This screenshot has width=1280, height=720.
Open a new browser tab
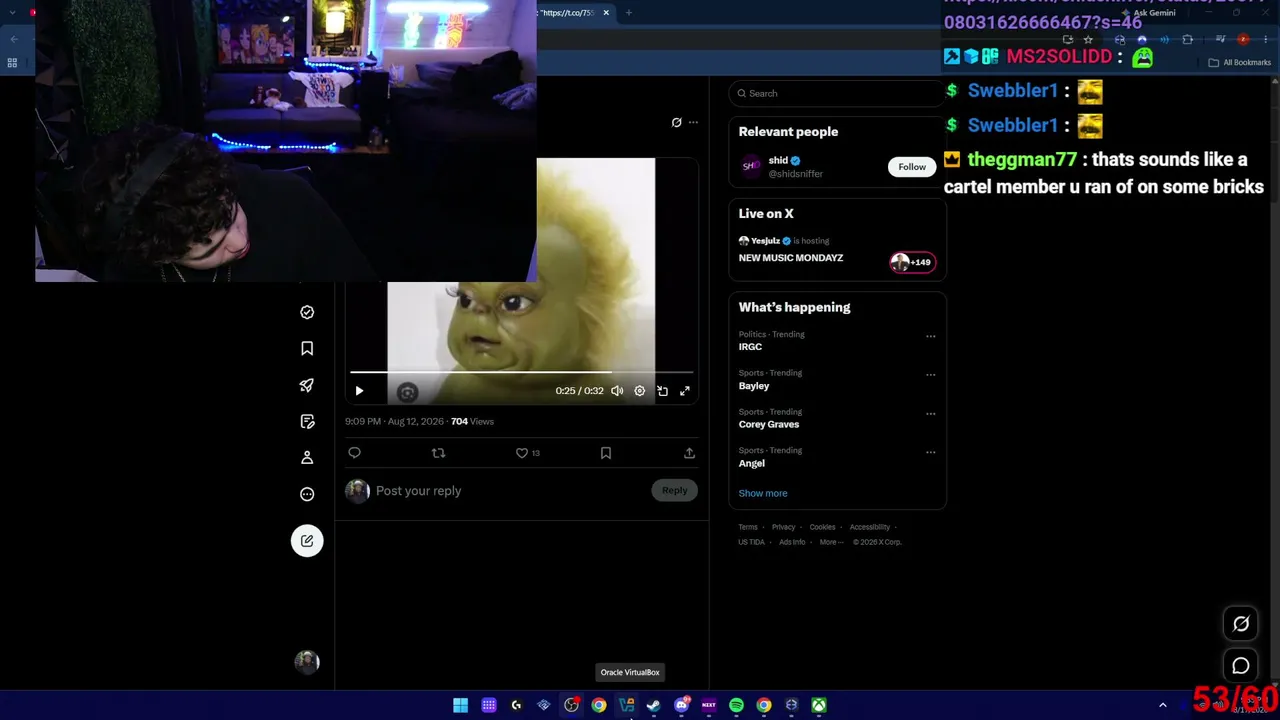click(x=628, y=13)
